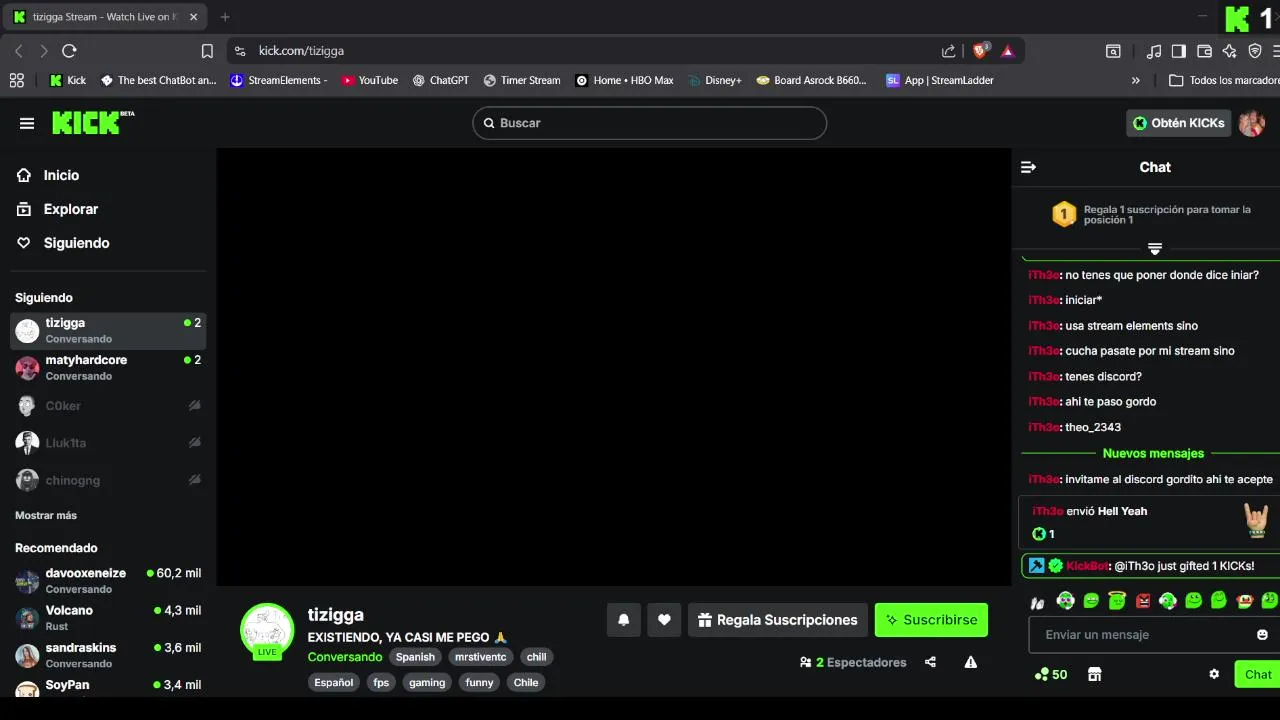Switch to the tizigga Stream browser tab
1280x720 pixels.
tap(106, 17)
